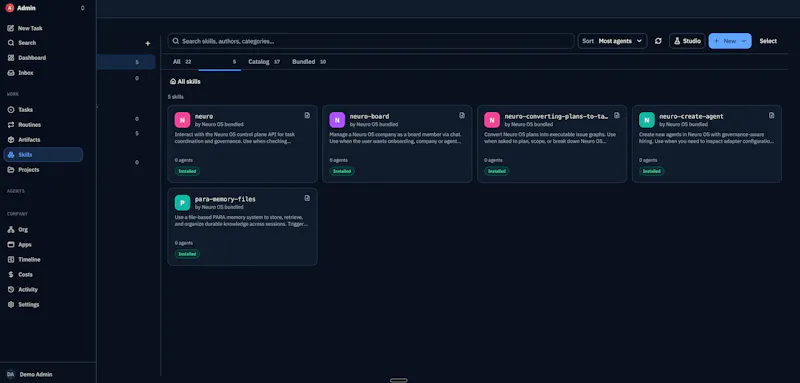
Task: Open the Admin workspace switcher
Action: pyautogui.click(x=46, y=8)
